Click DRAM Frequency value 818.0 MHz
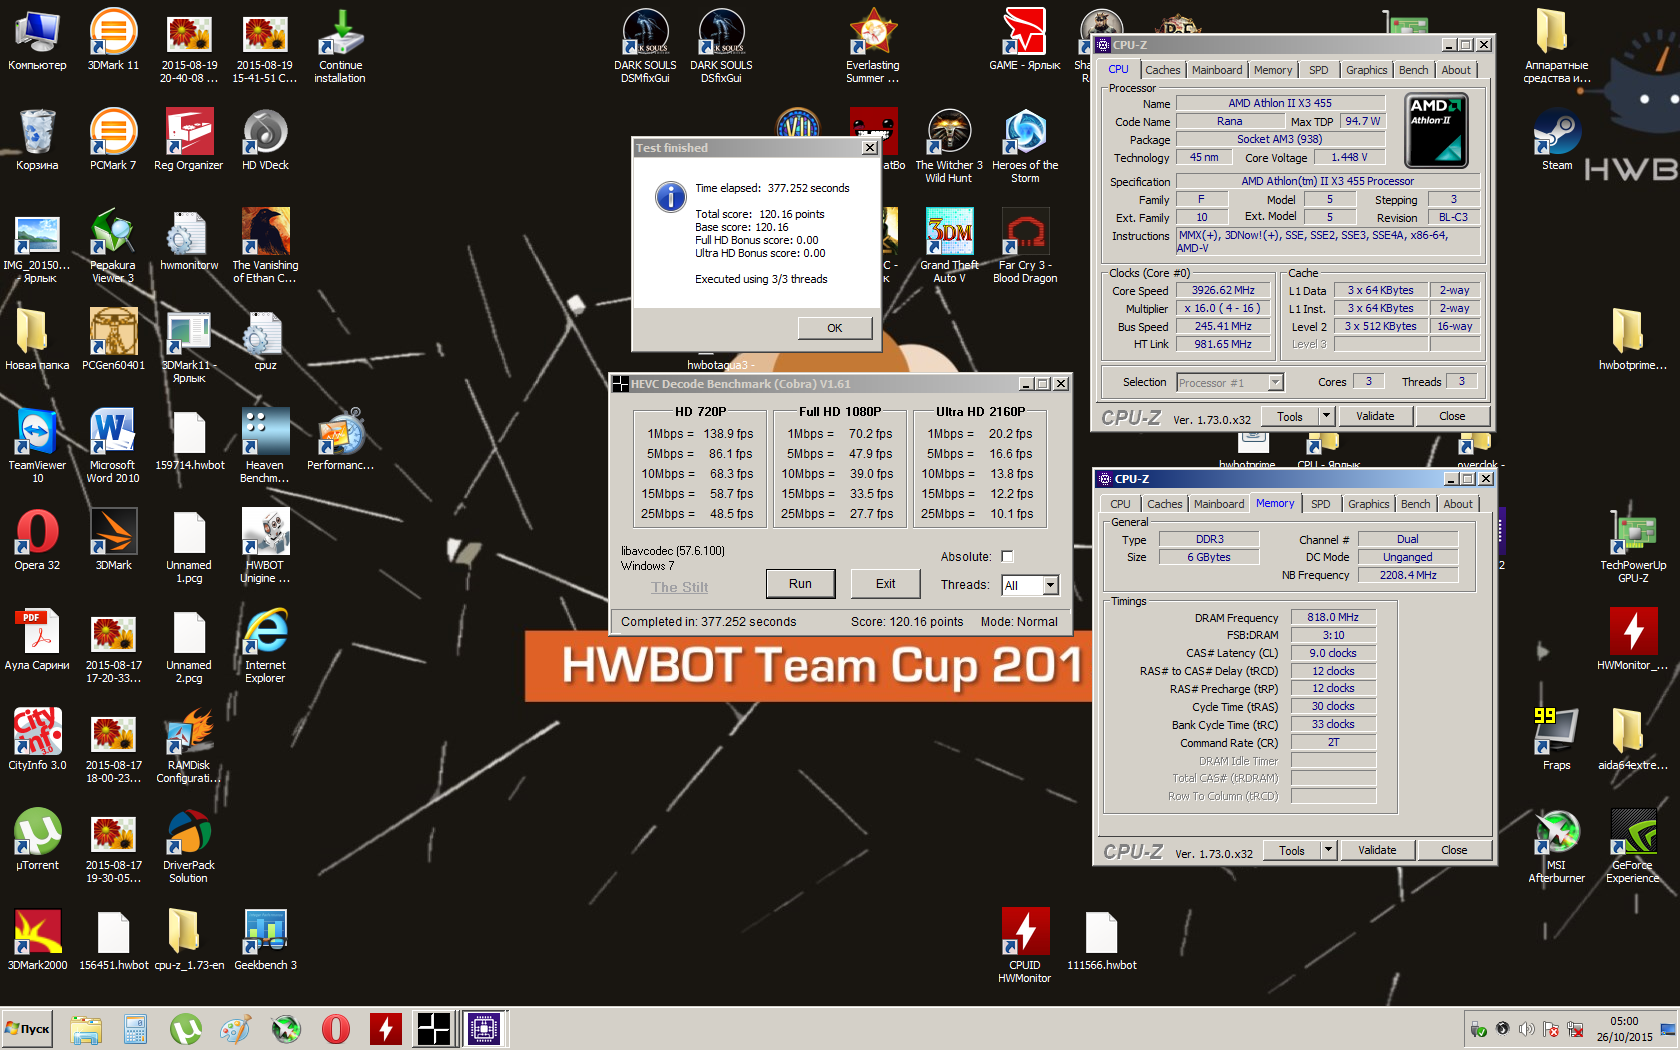Screen dimensions: 1680x1050 click(1333, 617)
